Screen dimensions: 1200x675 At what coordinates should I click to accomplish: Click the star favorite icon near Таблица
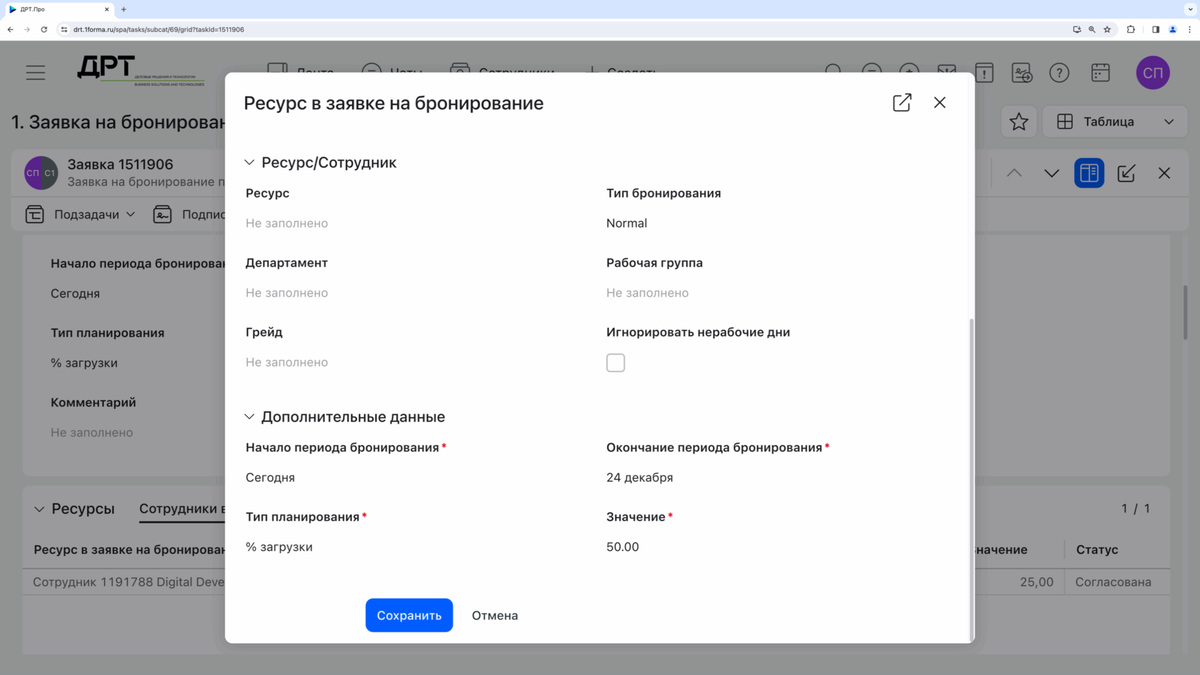1019,121
